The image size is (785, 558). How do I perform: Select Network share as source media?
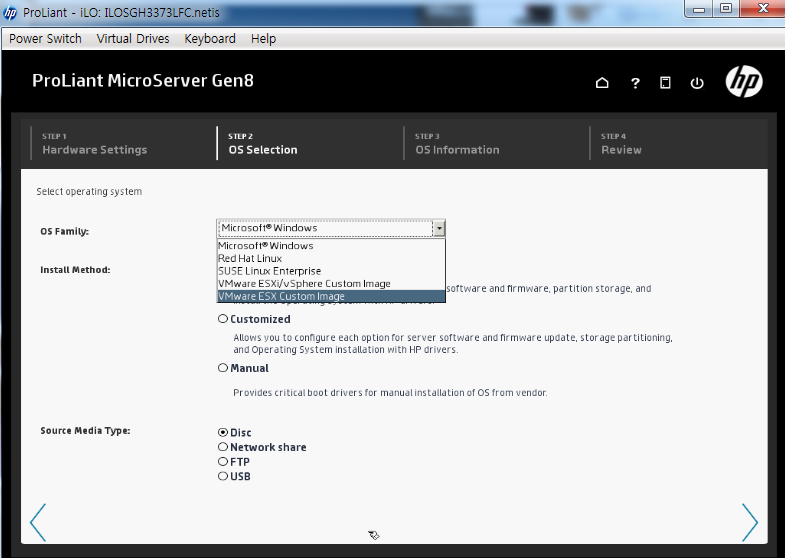(223, 446)
